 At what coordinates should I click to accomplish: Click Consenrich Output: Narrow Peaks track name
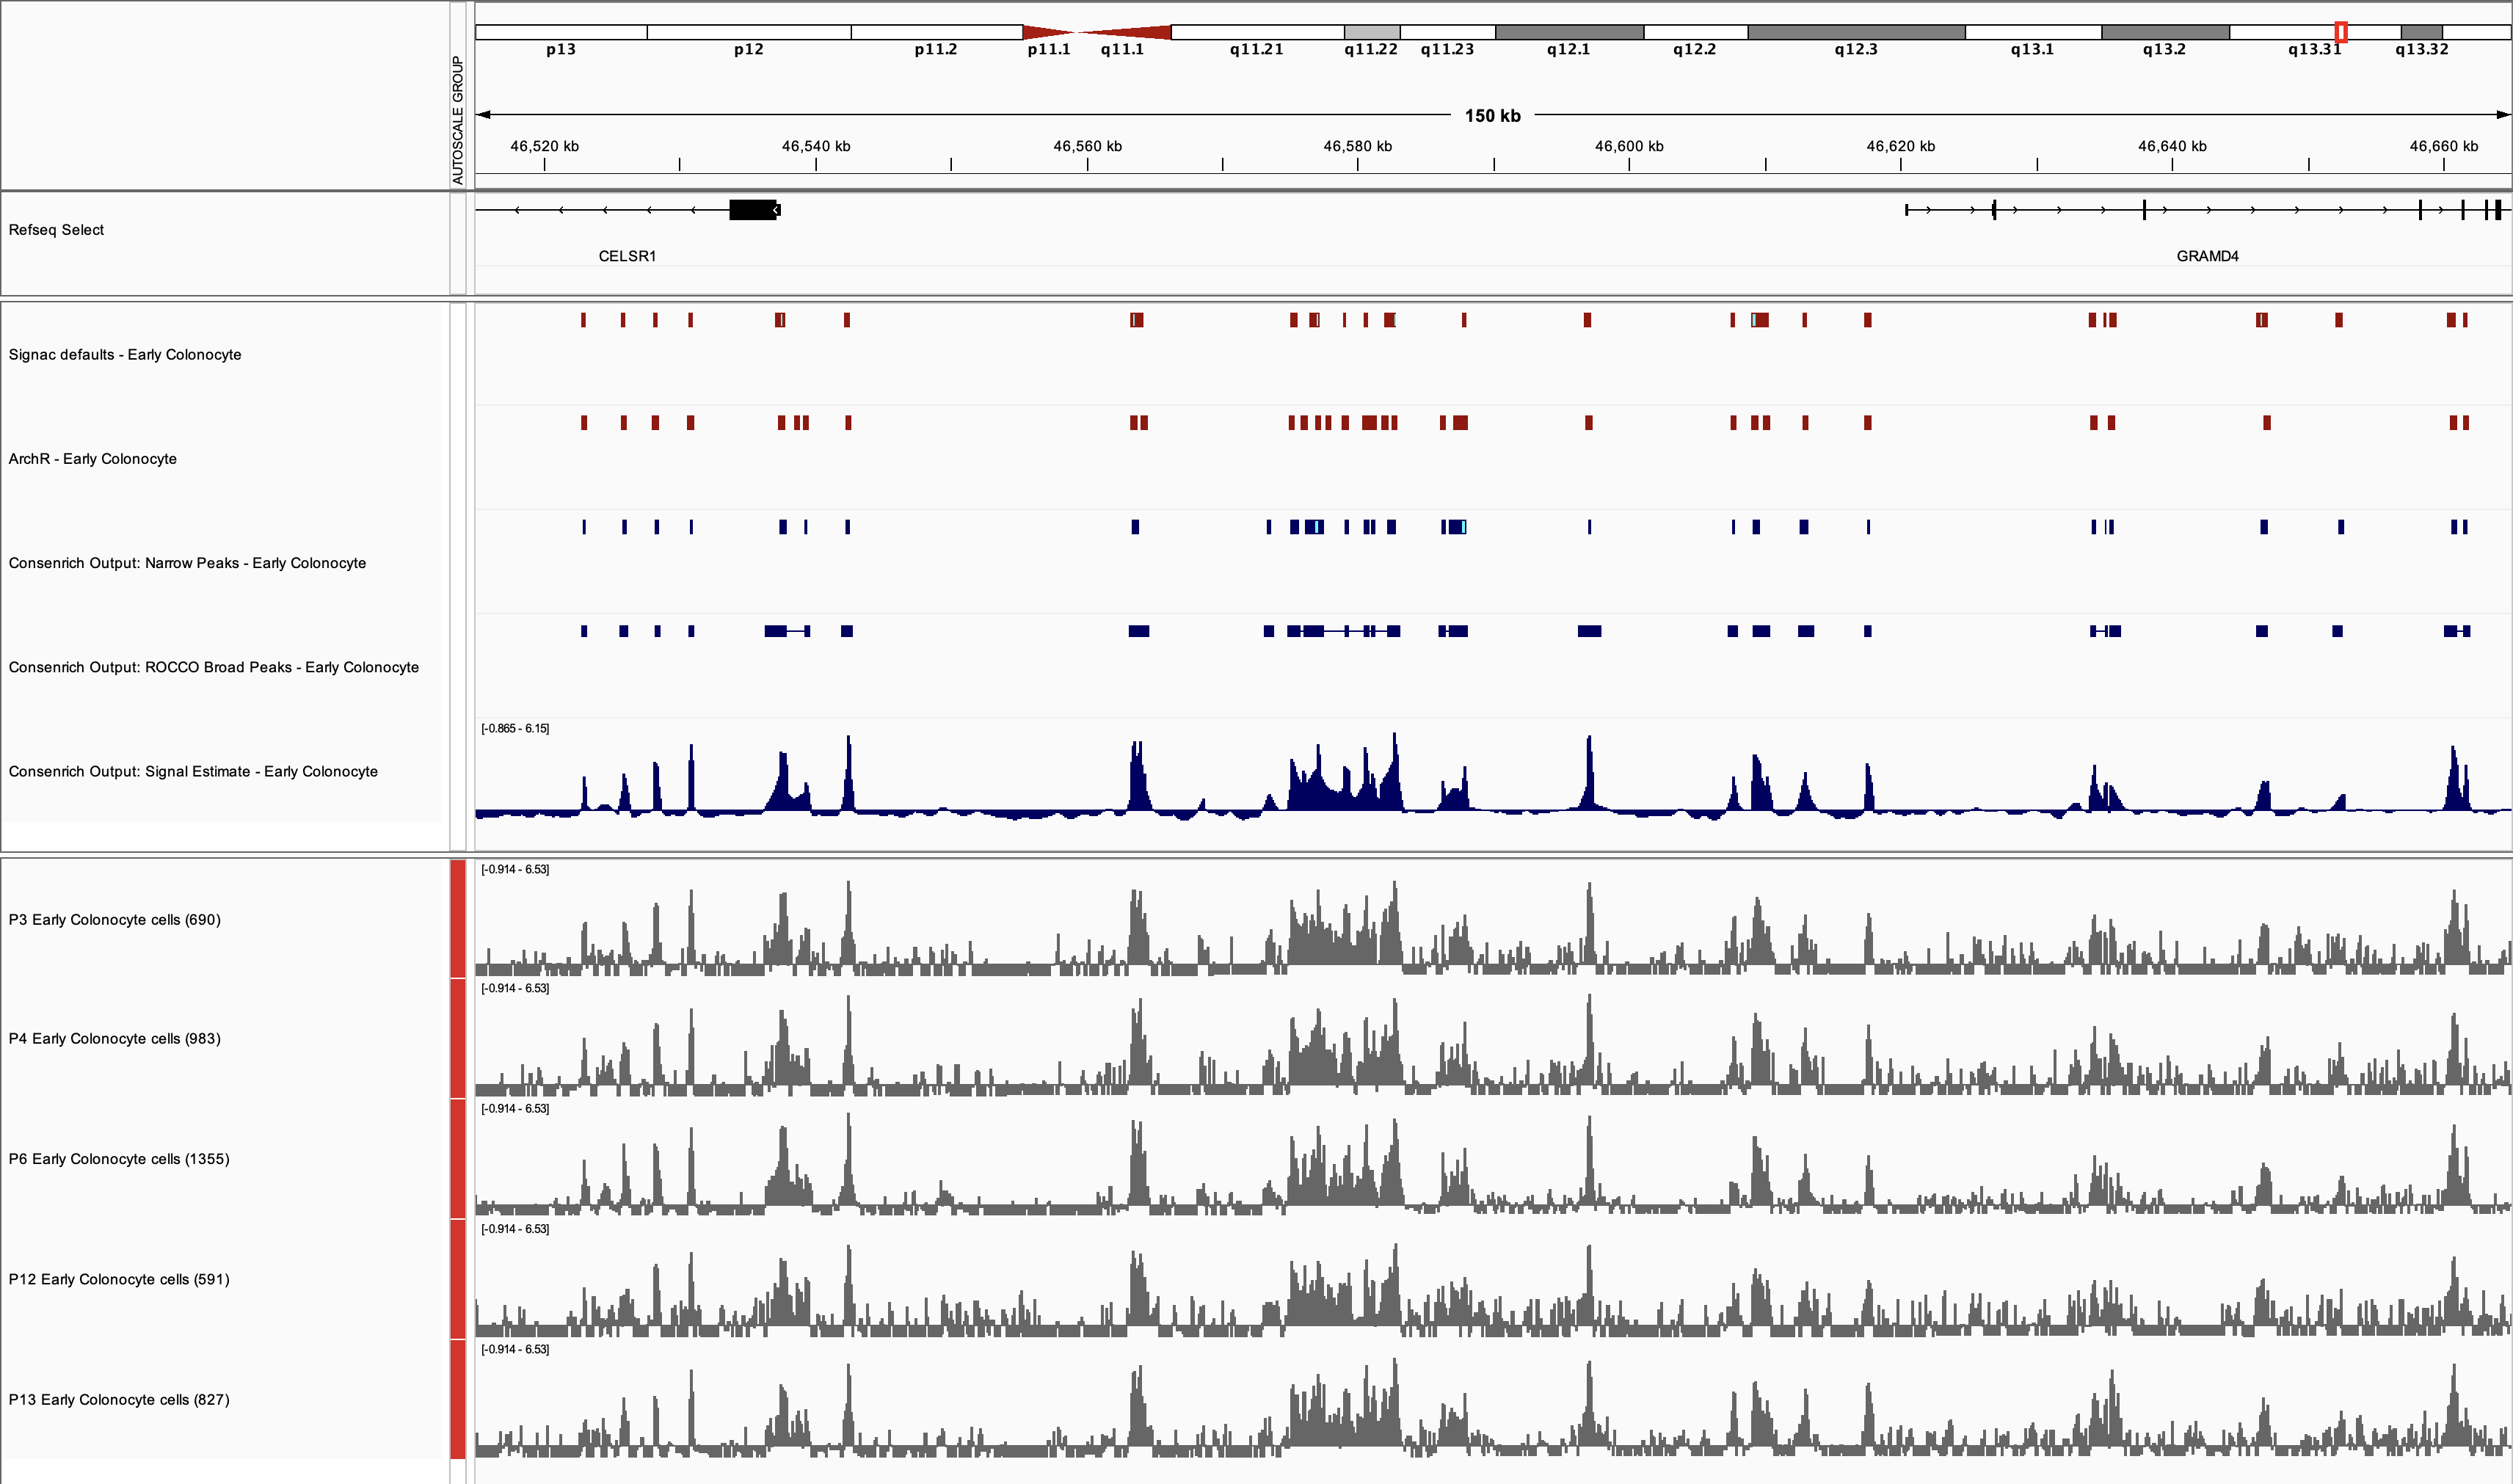[x=187, y=563]
